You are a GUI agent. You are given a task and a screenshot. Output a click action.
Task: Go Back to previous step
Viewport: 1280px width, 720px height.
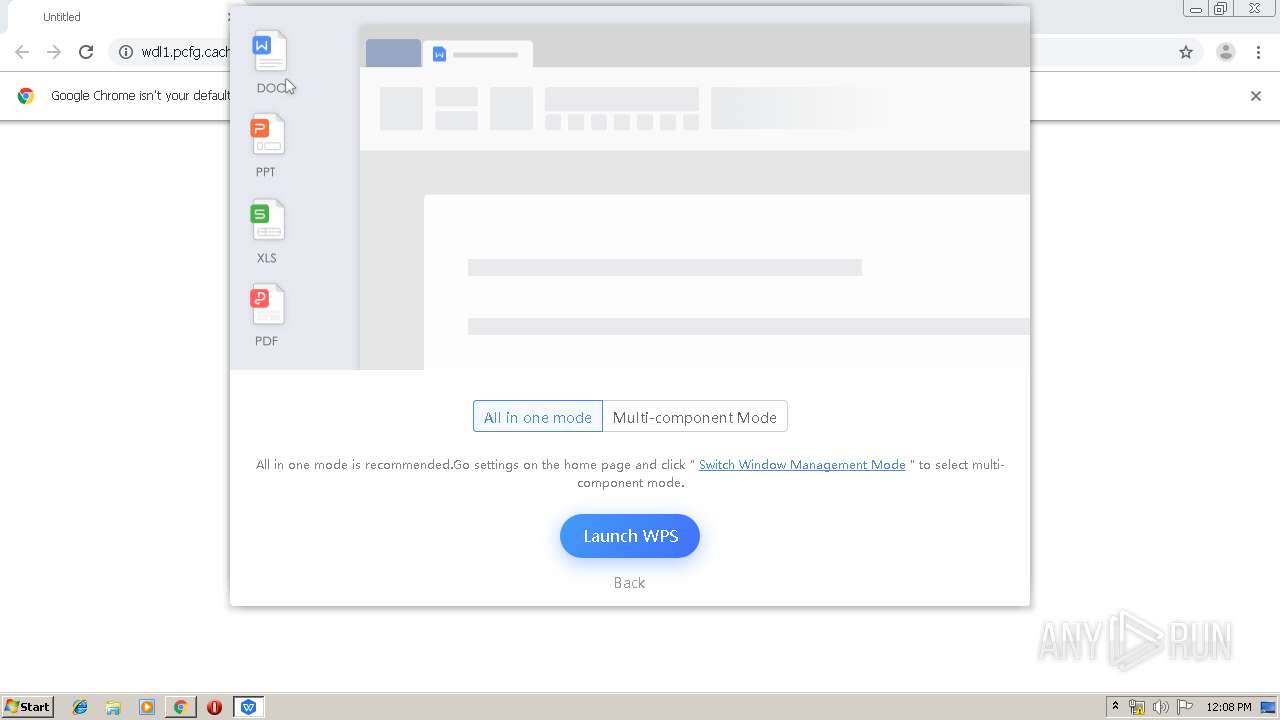click(x=629, y=582)
